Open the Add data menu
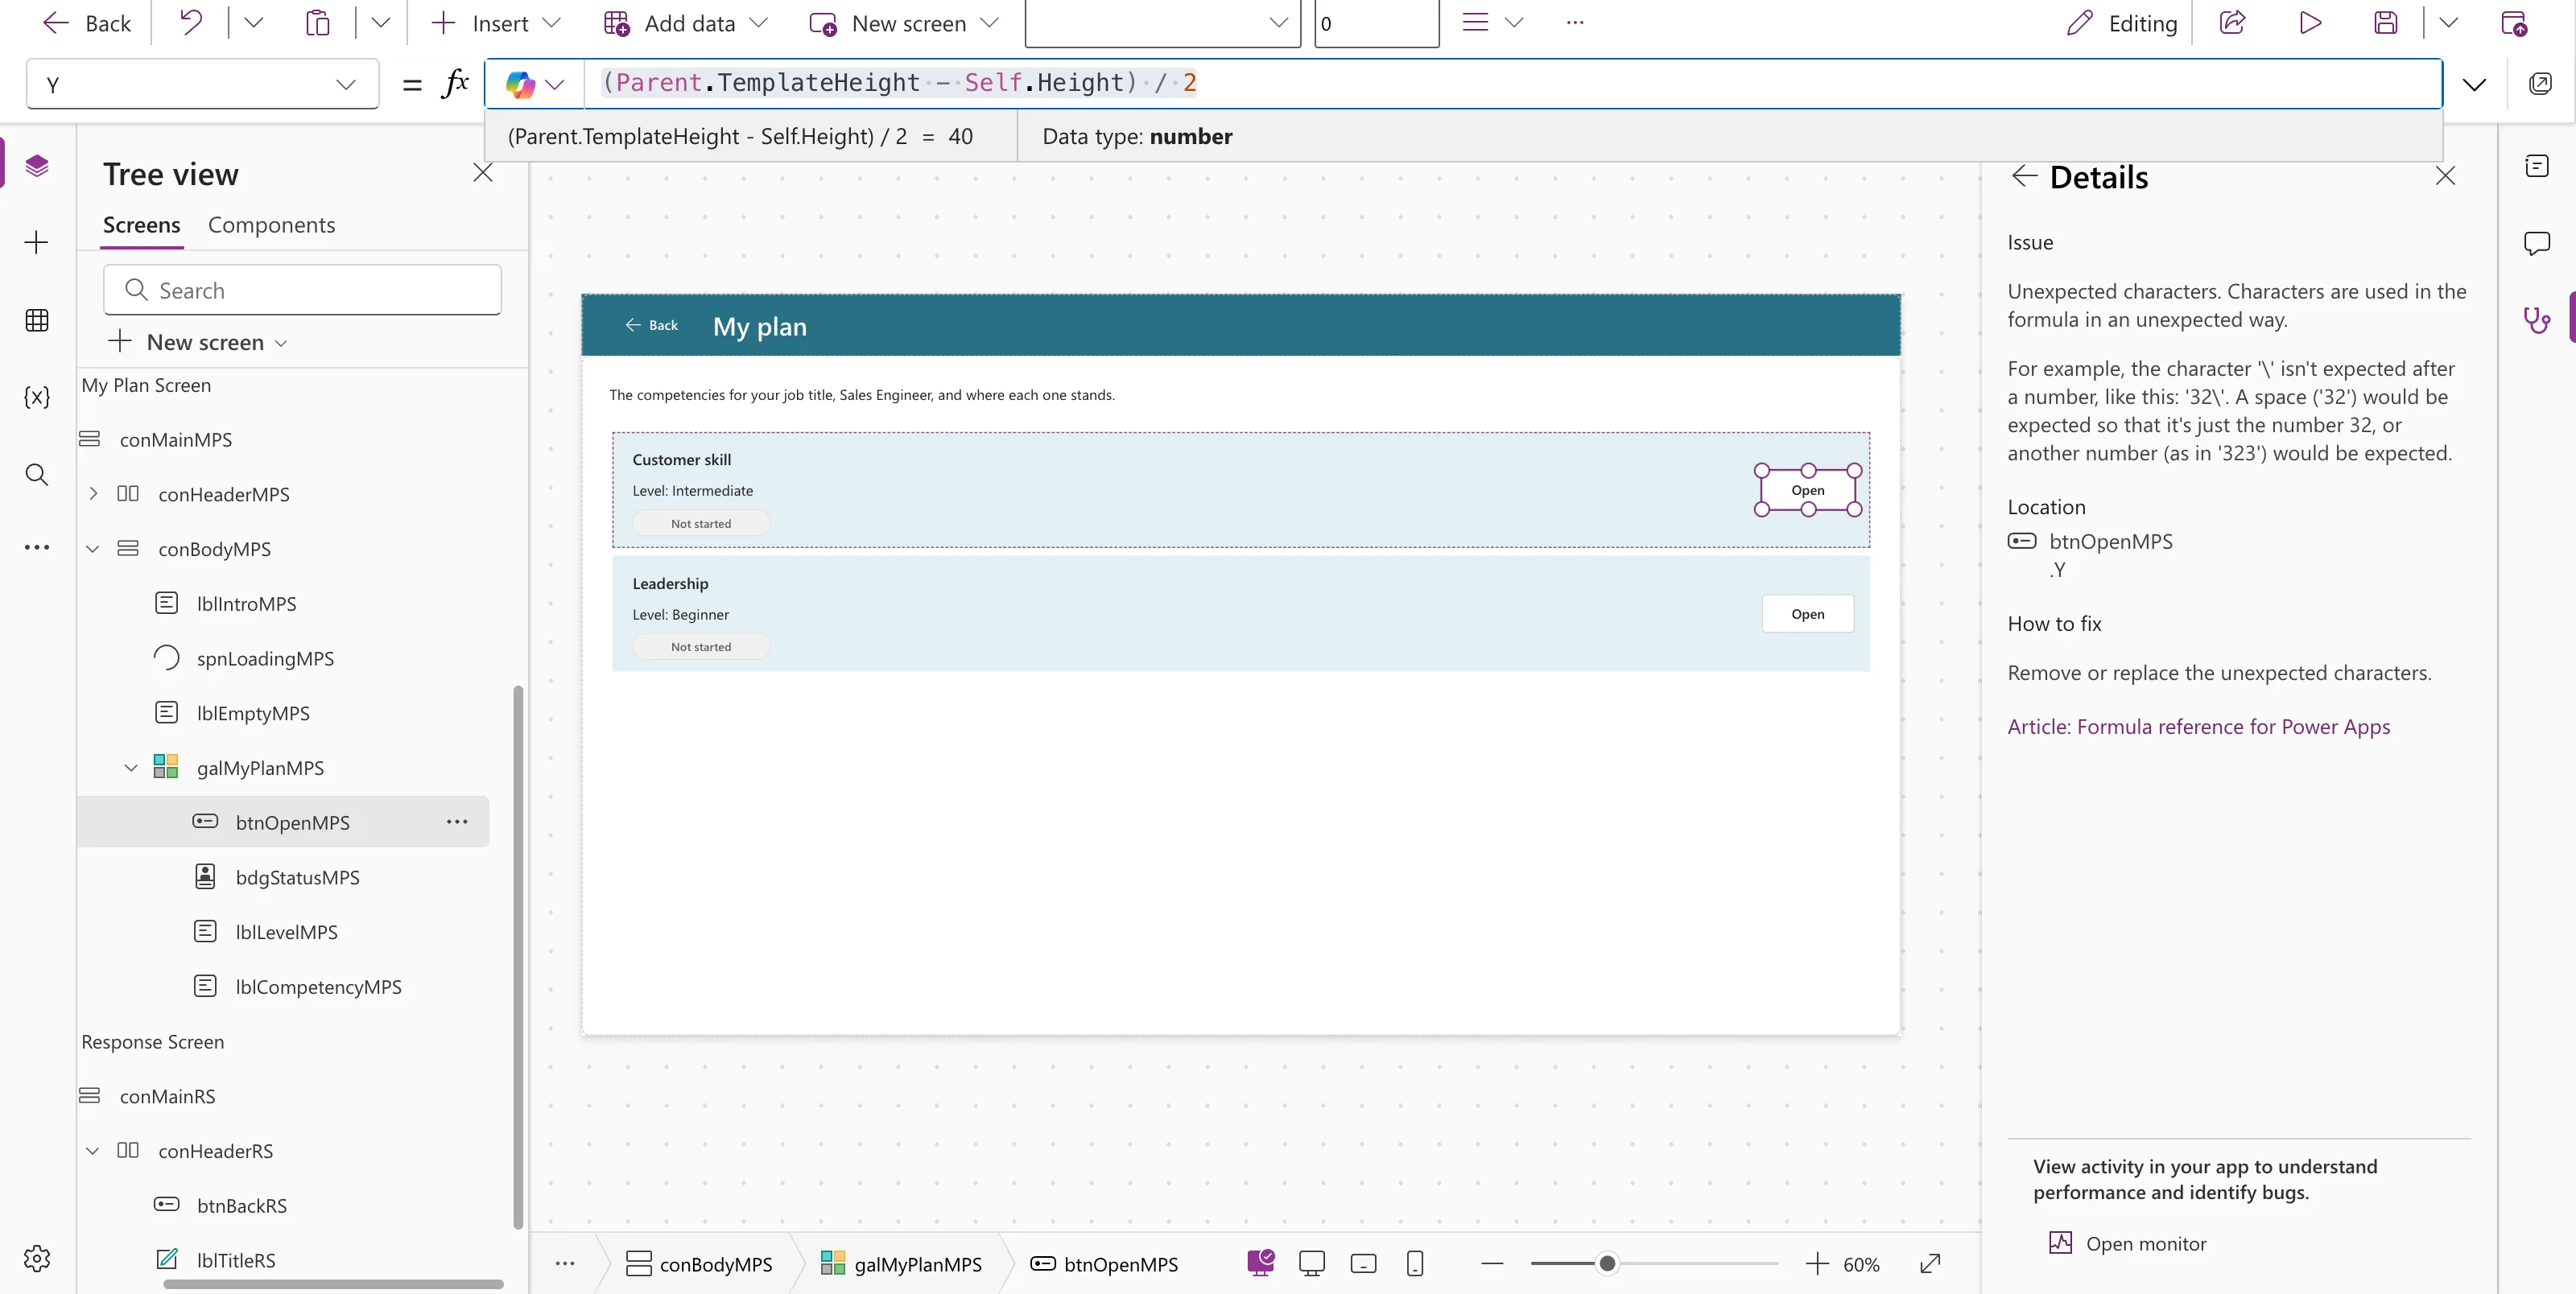2576x1294 pixels. point(687,23)
